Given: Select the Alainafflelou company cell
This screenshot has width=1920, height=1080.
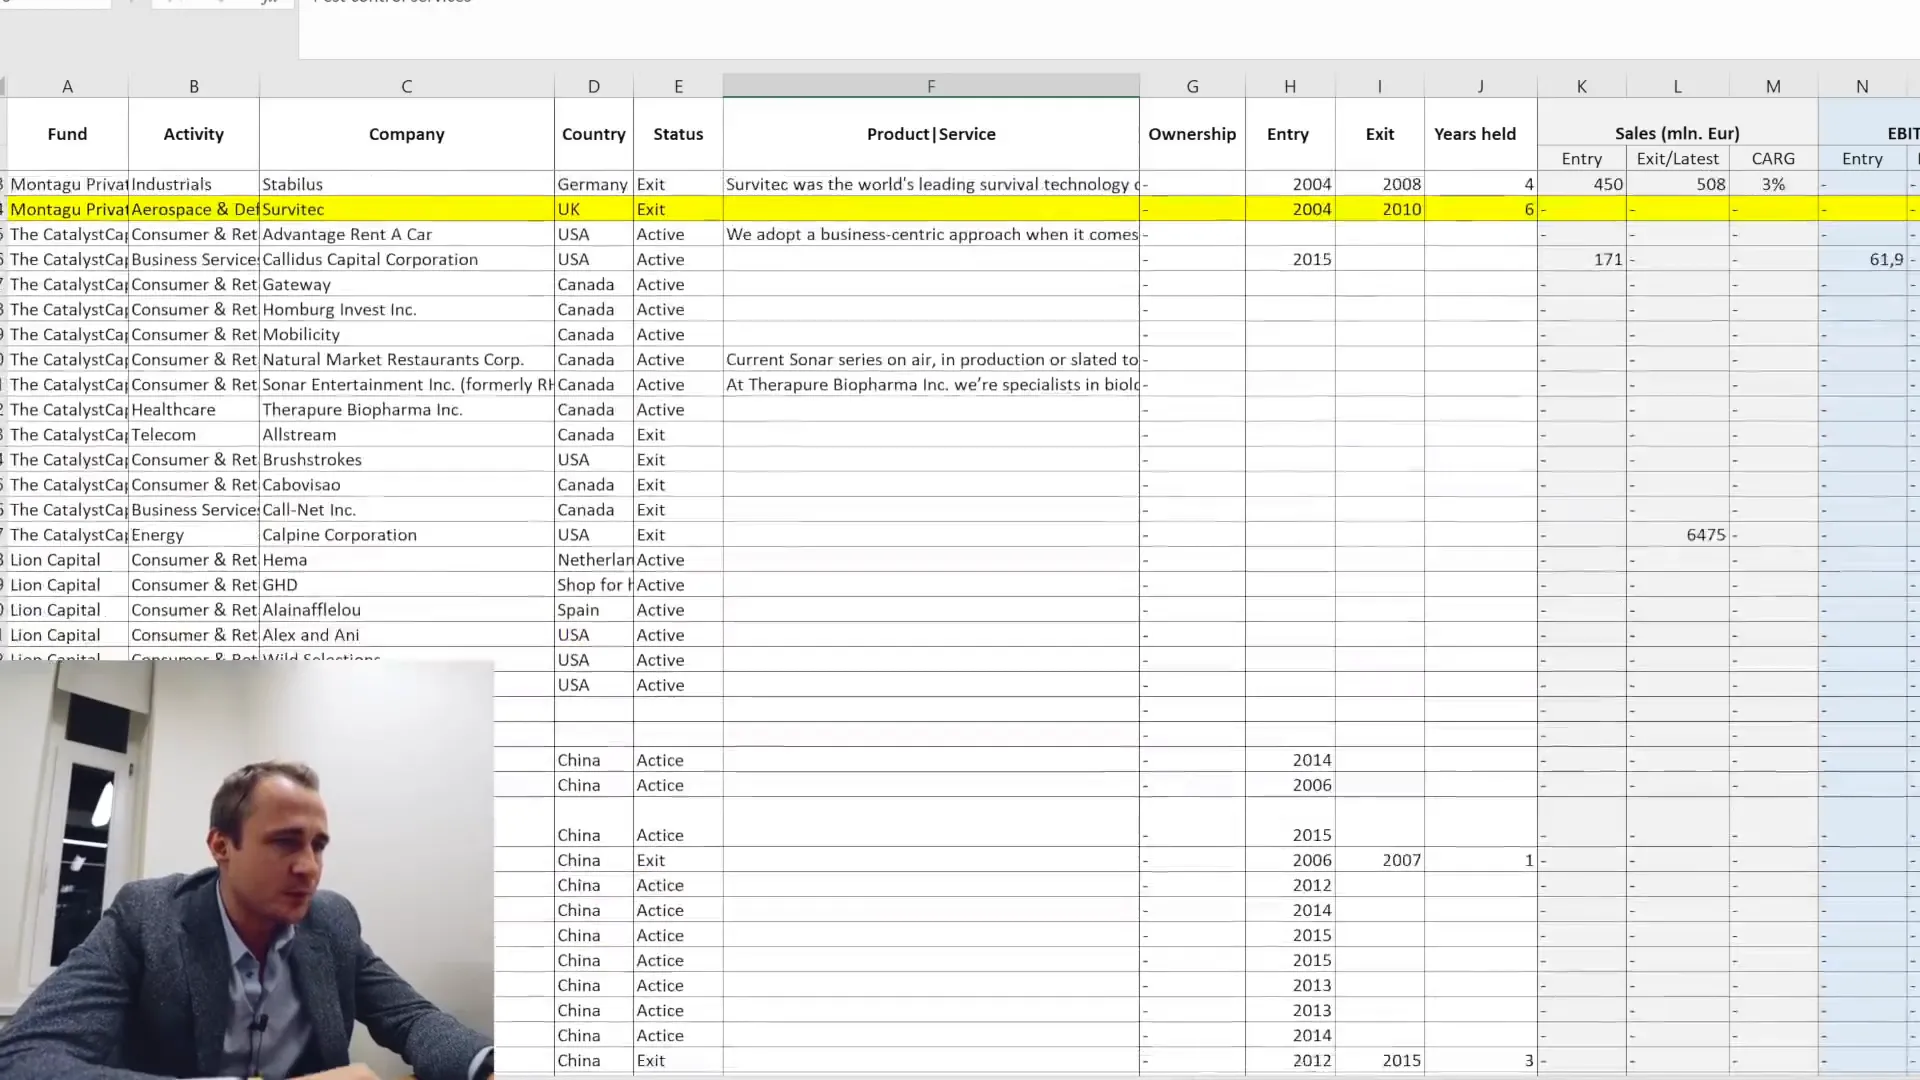Looking at the screenshot, I should 406,609.
